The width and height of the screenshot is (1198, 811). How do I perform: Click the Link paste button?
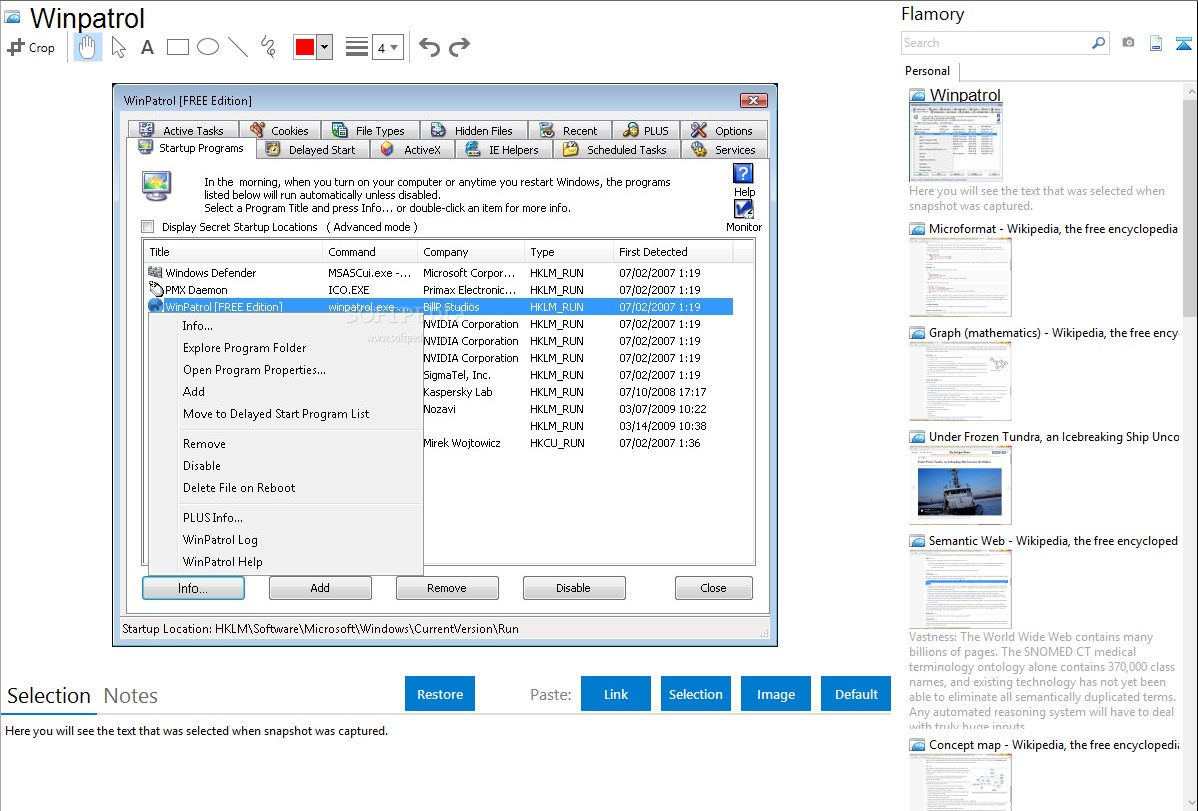coord(616,694)
